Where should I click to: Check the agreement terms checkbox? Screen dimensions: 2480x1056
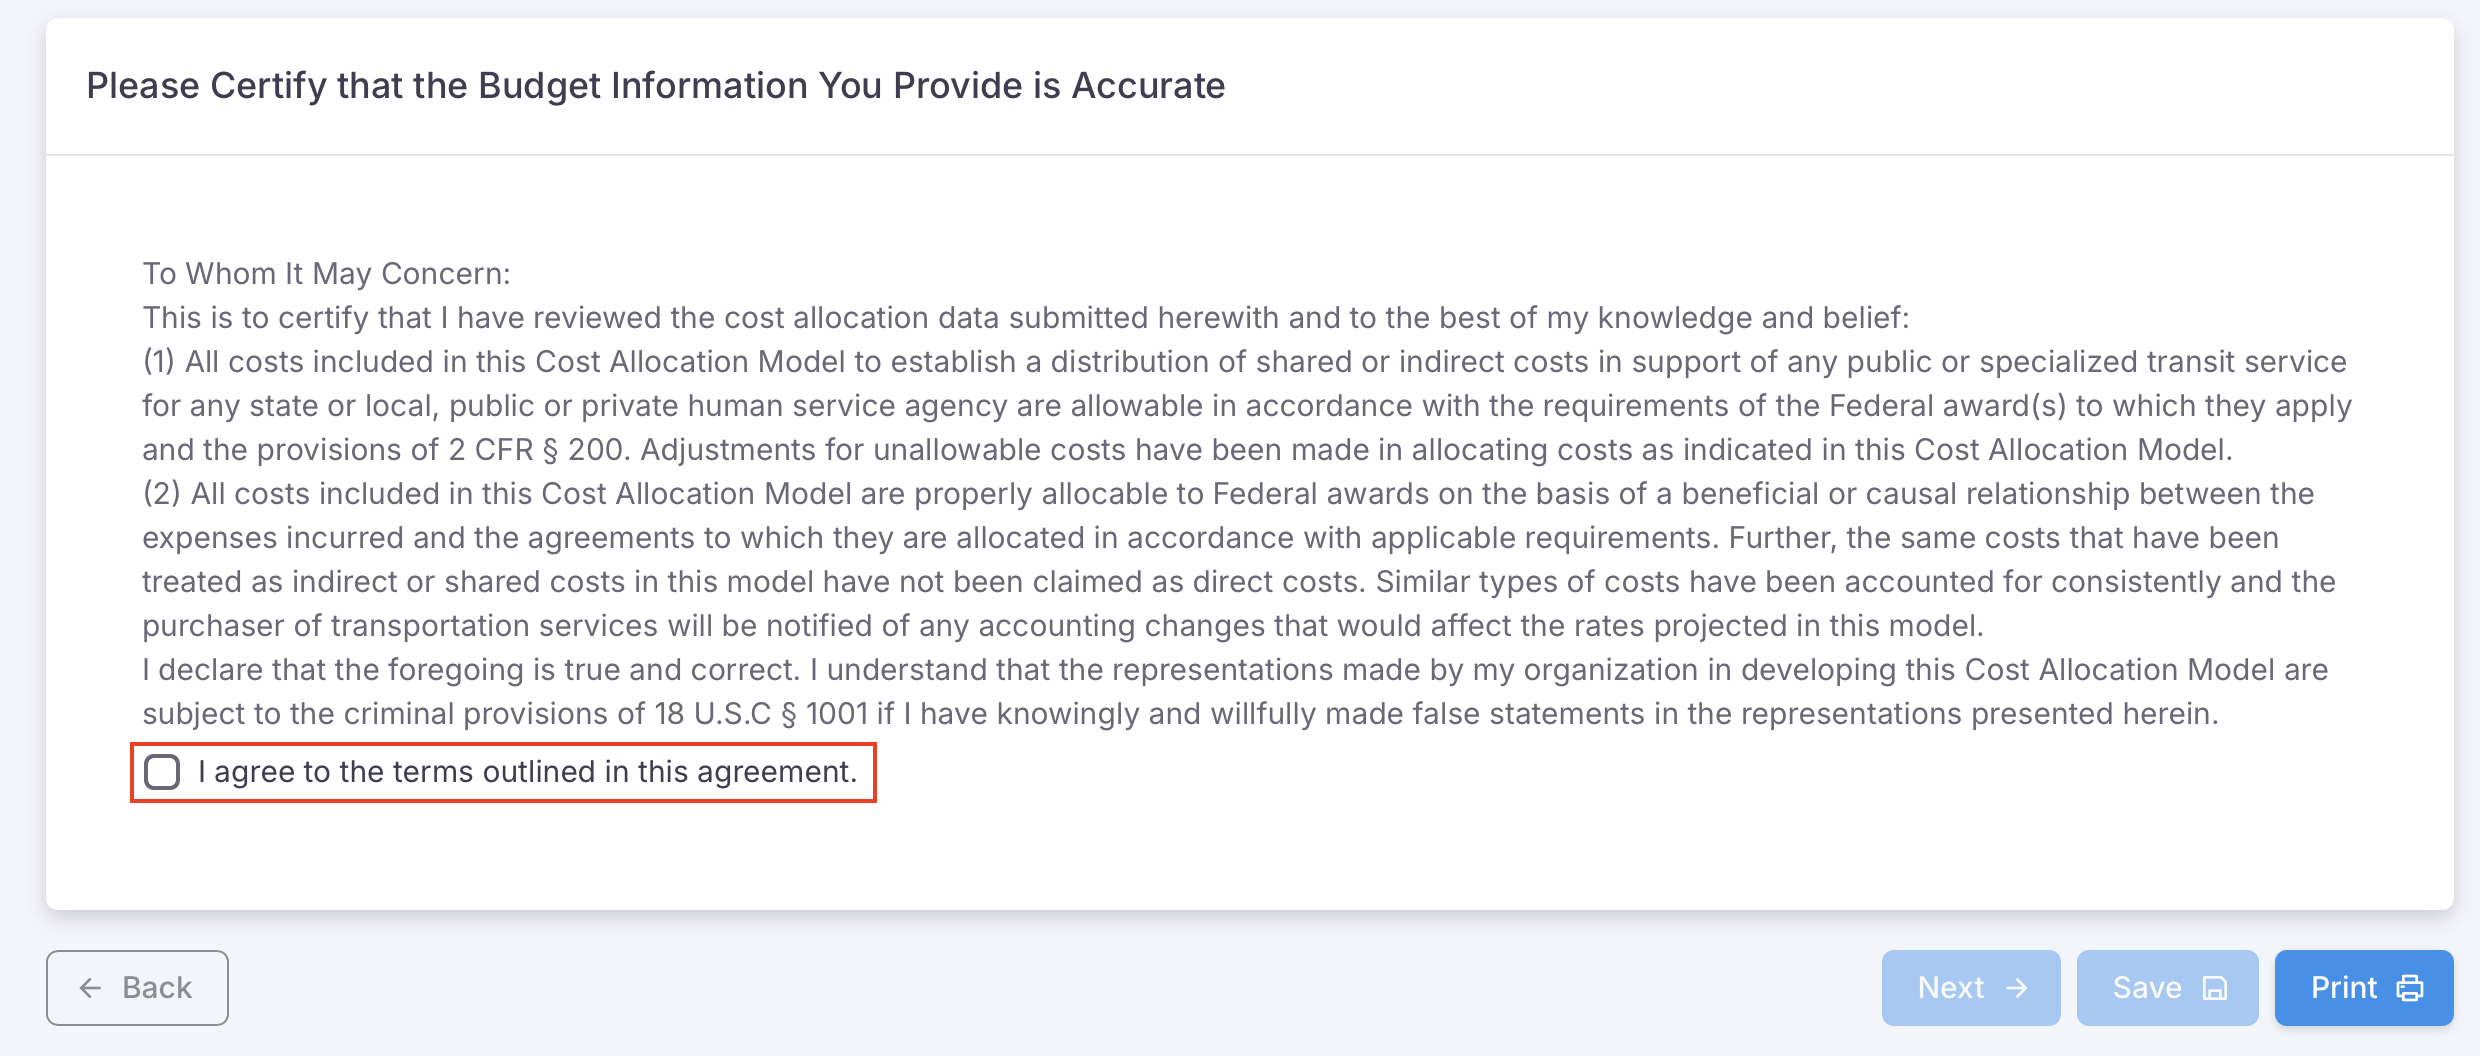162,772
